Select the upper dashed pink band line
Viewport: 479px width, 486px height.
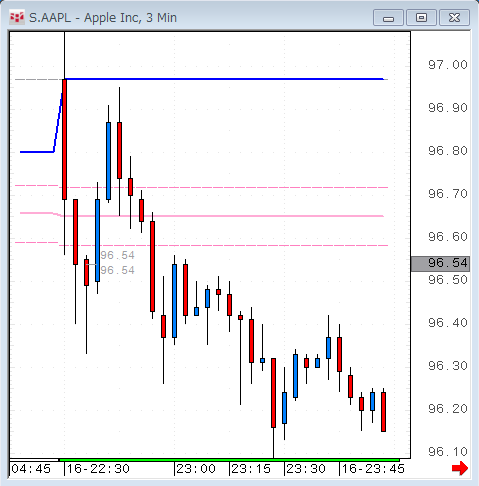(x=223, y=187)
